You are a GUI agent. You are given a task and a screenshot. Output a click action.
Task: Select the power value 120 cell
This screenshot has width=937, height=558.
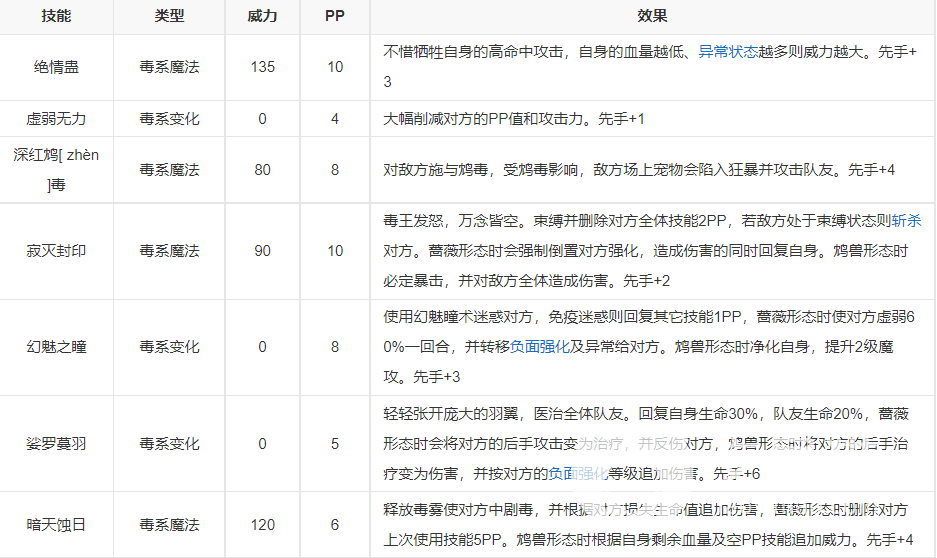[x=262, y=524]
